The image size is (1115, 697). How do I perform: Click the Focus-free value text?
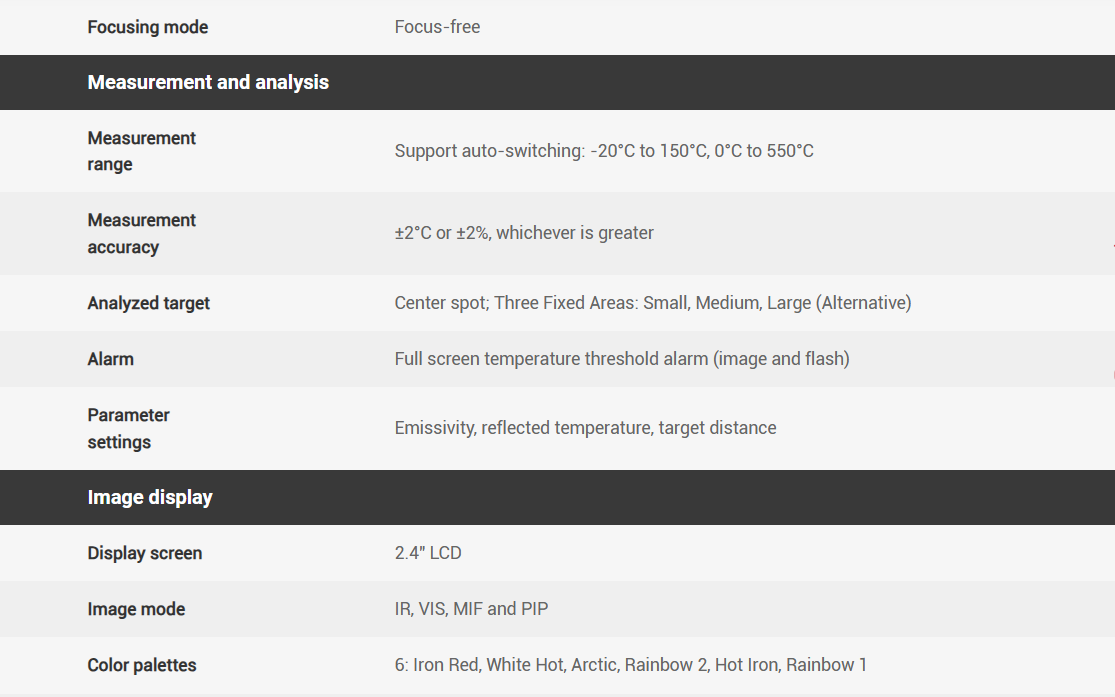[x=437, y=27]
